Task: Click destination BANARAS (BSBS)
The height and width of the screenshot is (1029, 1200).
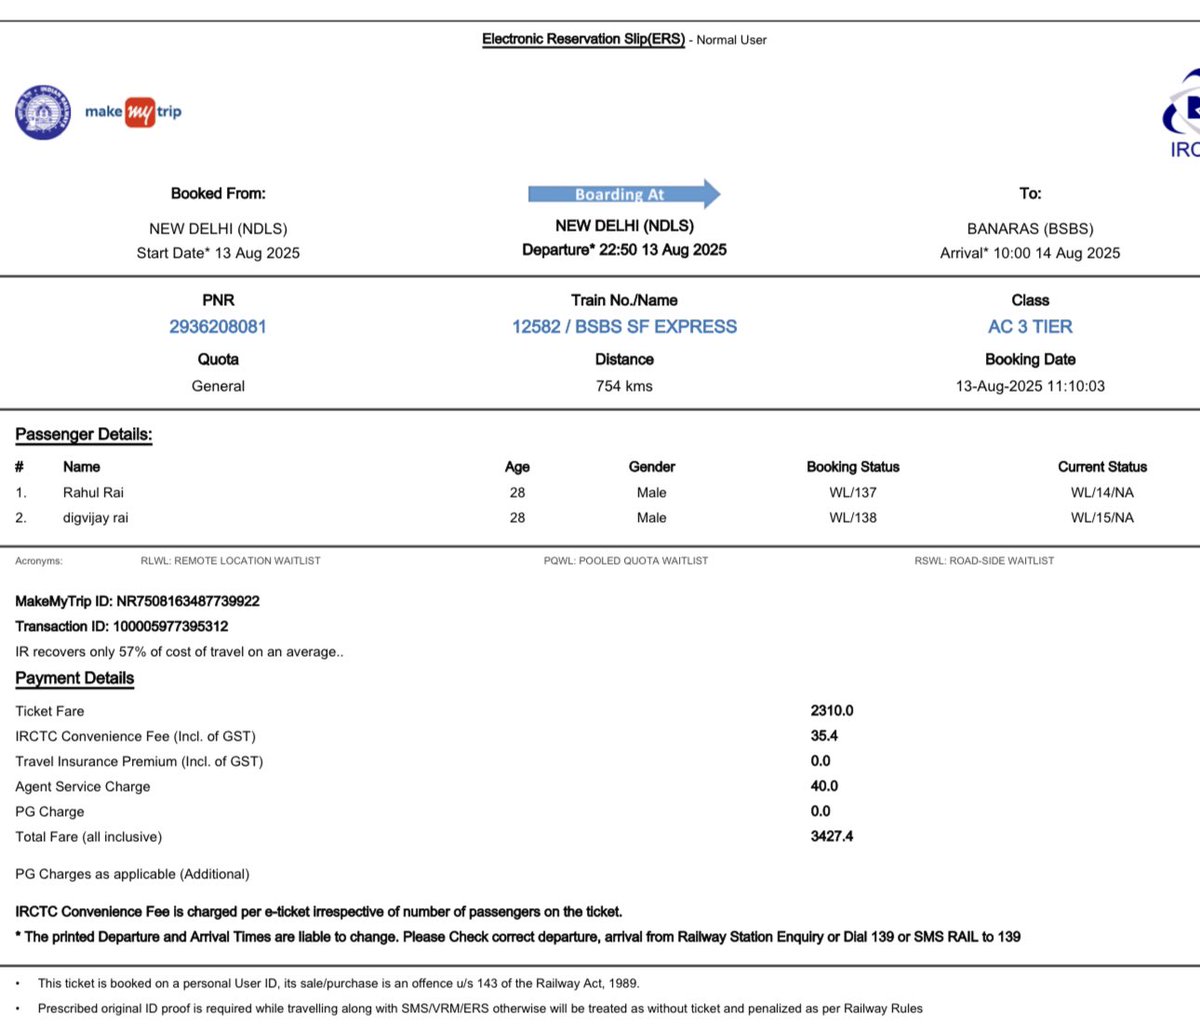Action: point(1030,229)
